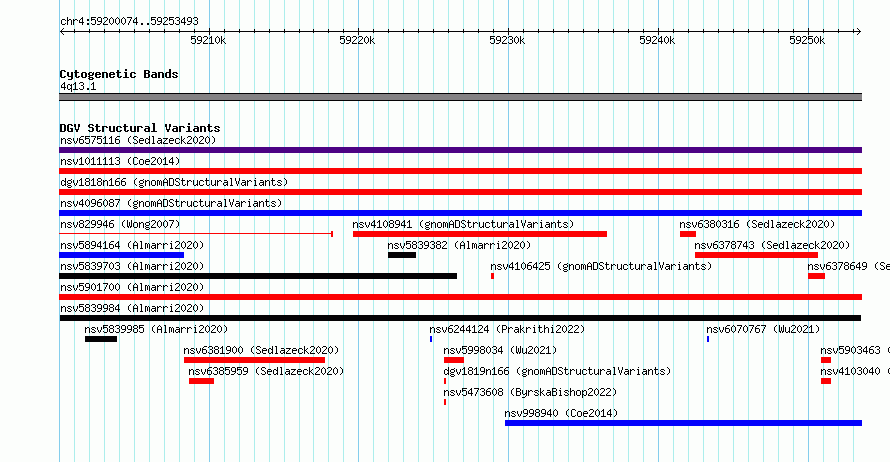Click the 59230k ruler mark
Viewport: 890px width, 462px height.
[x=507, y=40]
